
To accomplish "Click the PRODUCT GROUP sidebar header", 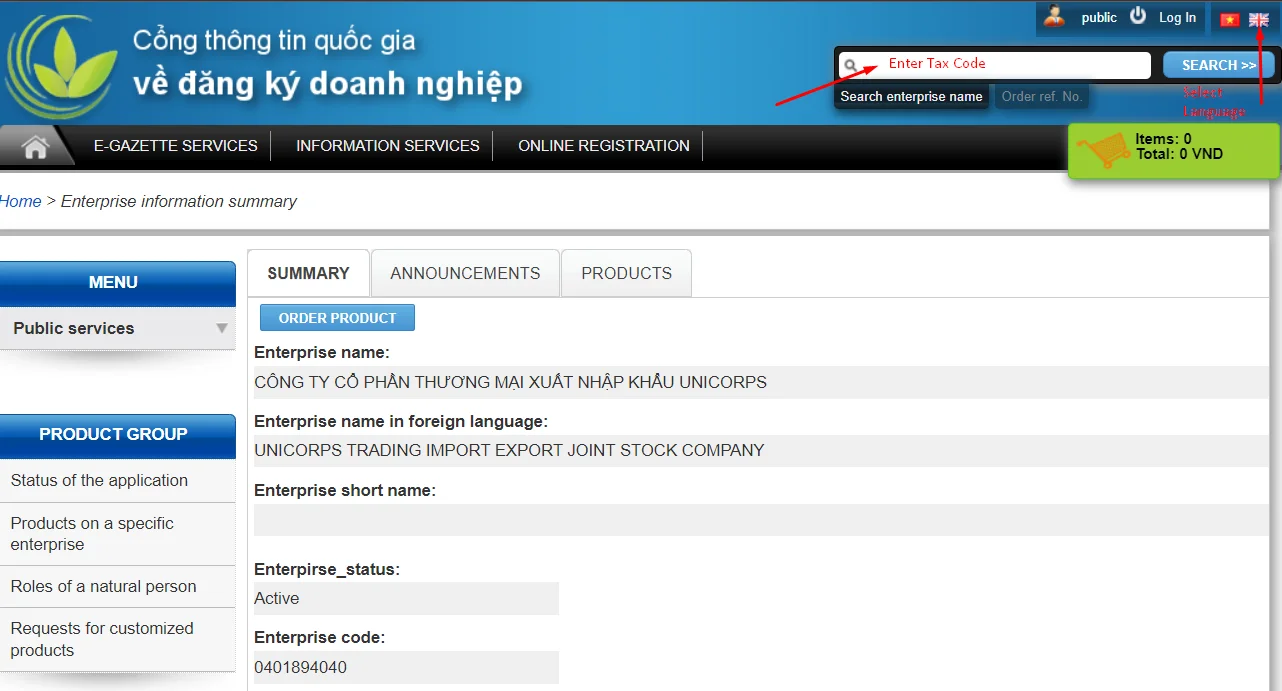I will click(x=118, y=434).
